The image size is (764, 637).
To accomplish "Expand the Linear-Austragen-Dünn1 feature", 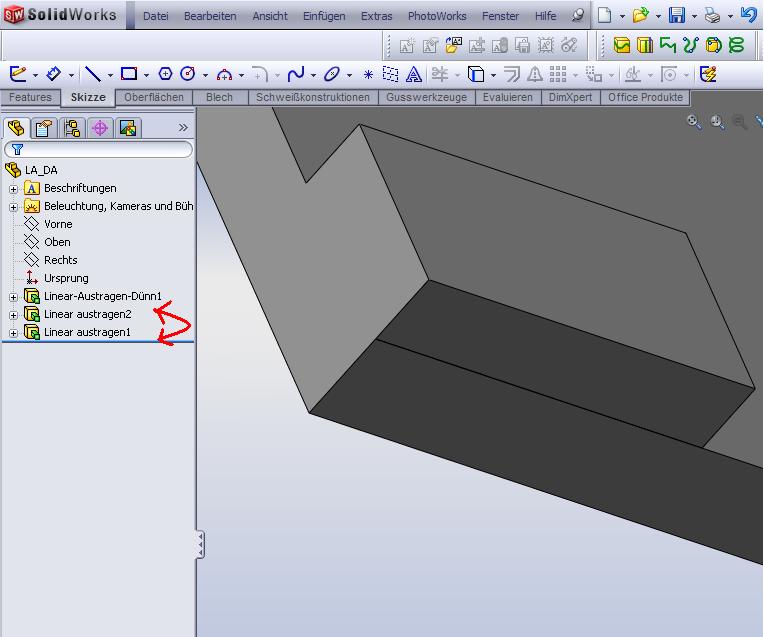I will tap(13, 296).
